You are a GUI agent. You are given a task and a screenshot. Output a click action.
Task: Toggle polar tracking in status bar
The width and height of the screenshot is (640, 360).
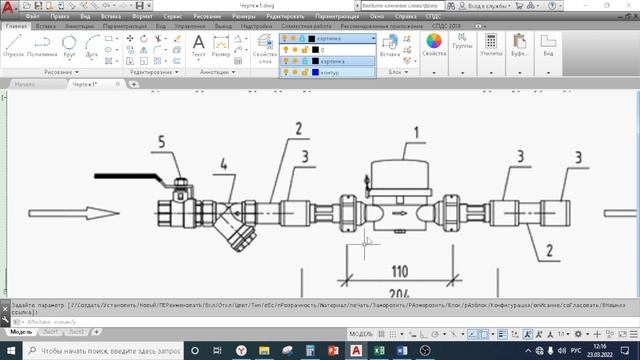point(436,334)
